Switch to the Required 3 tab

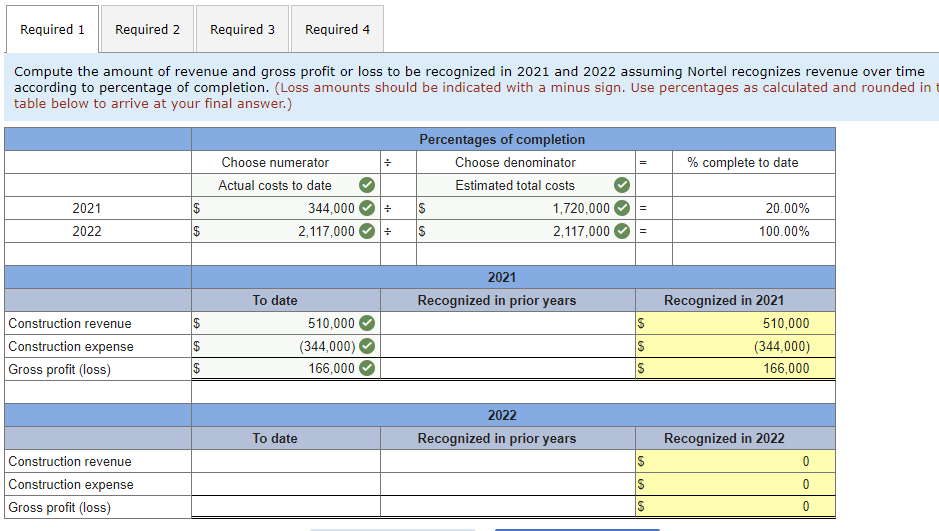(x=243, y=29)
